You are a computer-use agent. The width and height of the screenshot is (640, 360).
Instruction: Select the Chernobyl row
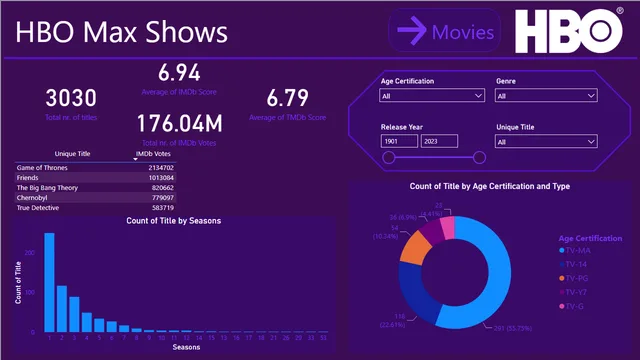tap(96, 198)
